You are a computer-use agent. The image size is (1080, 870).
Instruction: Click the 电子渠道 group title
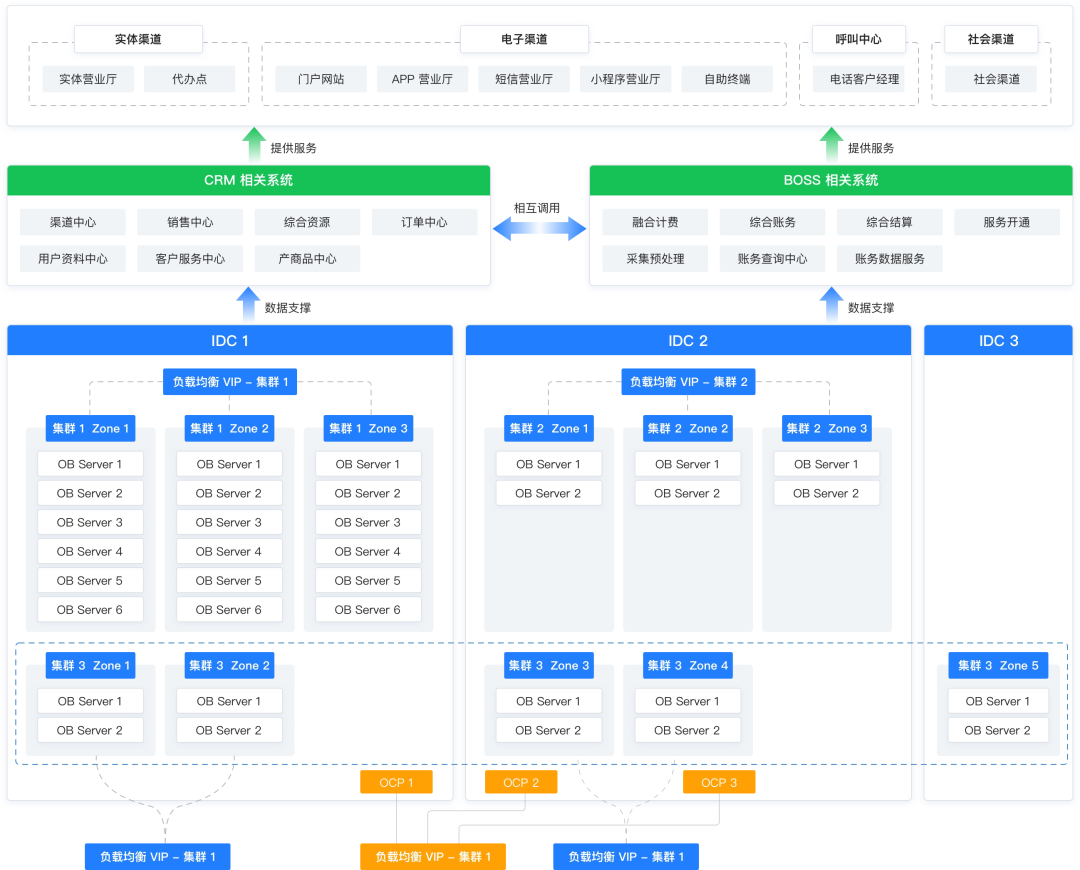(x=524, y=39)
